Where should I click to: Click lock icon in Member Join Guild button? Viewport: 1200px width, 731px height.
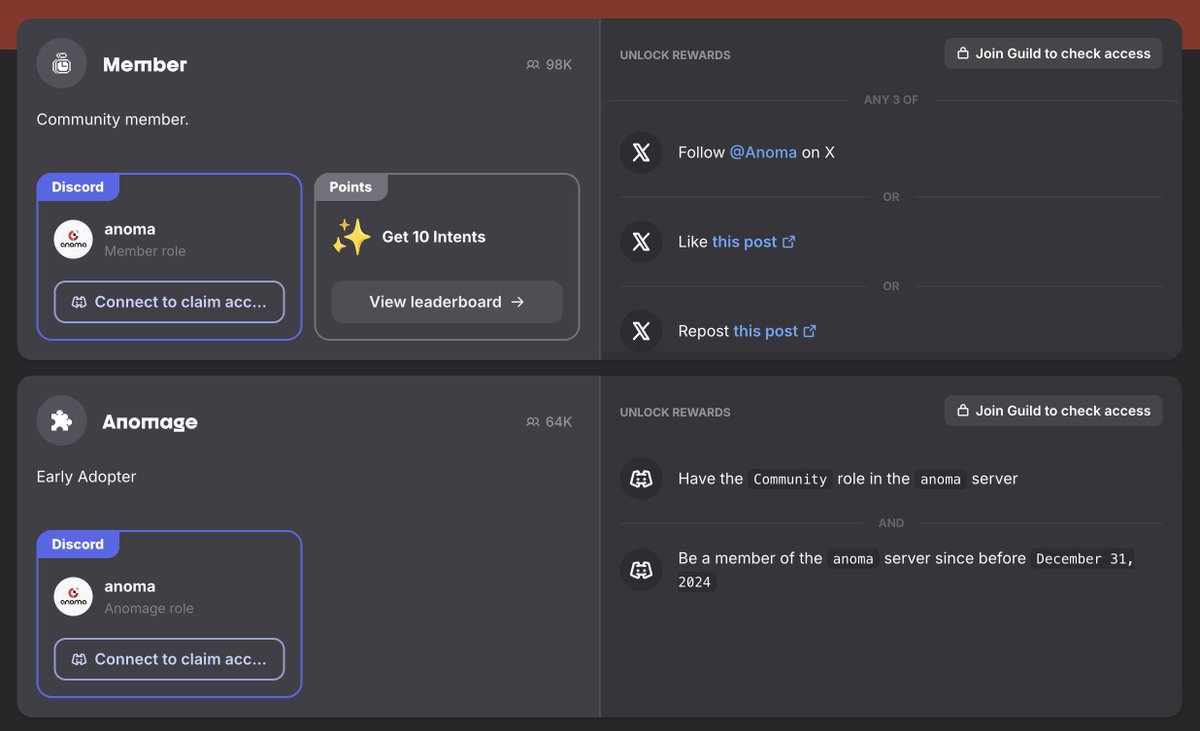[963, 54]
